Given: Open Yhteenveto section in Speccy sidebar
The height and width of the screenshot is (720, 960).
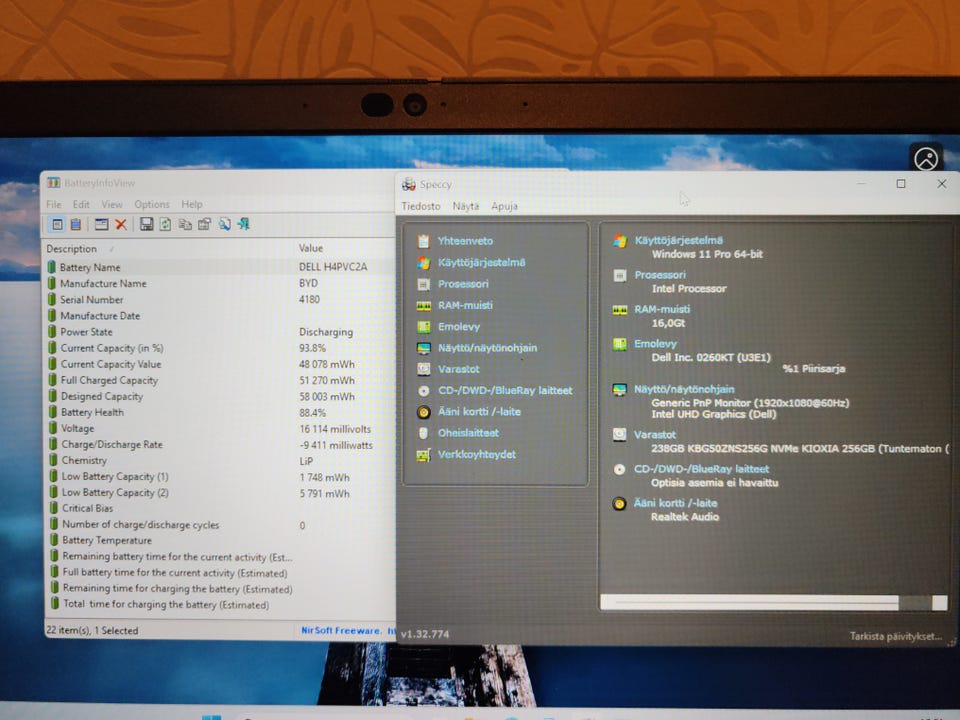Looking at the screenshot, I should click(x=465, y=241).
